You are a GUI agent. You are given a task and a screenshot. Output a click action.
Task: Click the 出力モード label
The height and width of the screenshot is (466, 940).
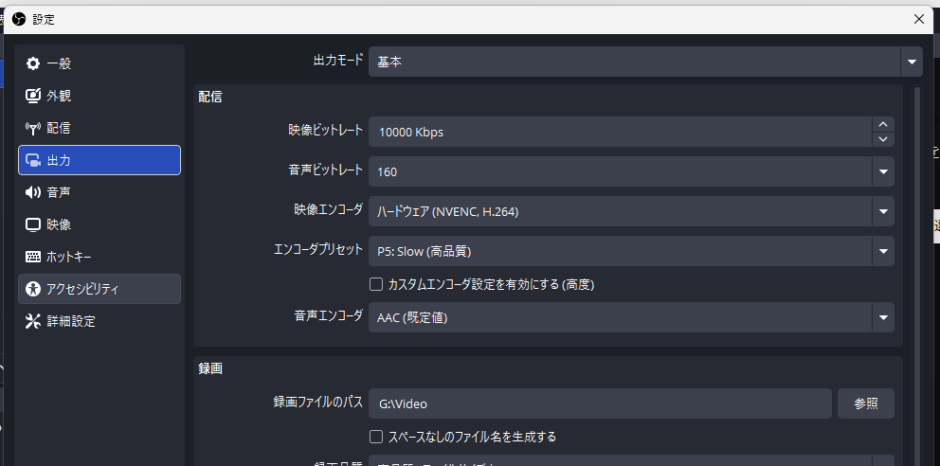(338, 60)
